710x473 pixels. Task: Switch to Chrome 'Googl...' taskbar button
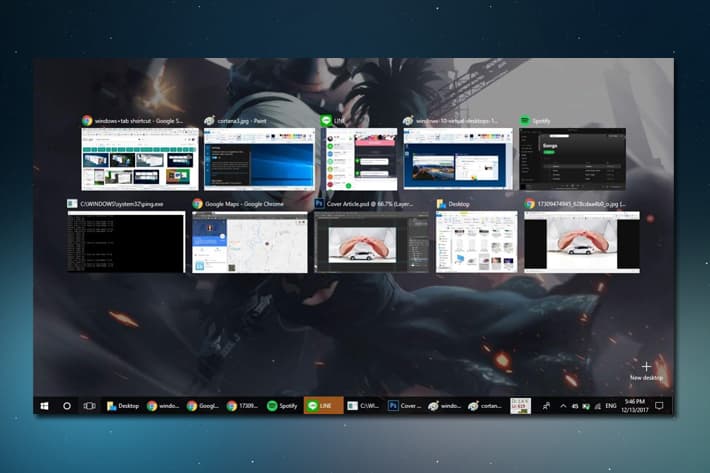click(x=202, y=406)
